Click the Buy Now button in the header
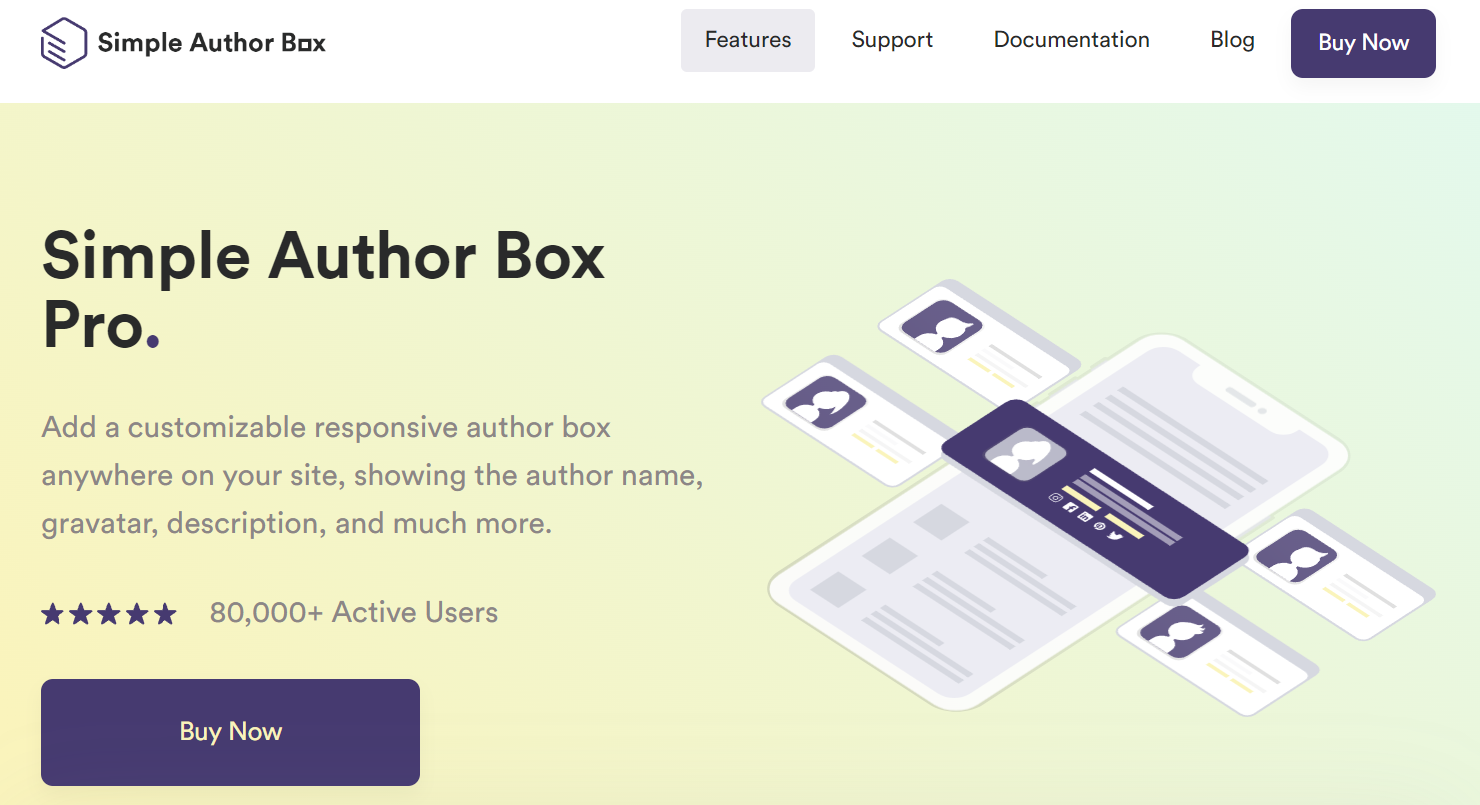 tap(1363, 43)
